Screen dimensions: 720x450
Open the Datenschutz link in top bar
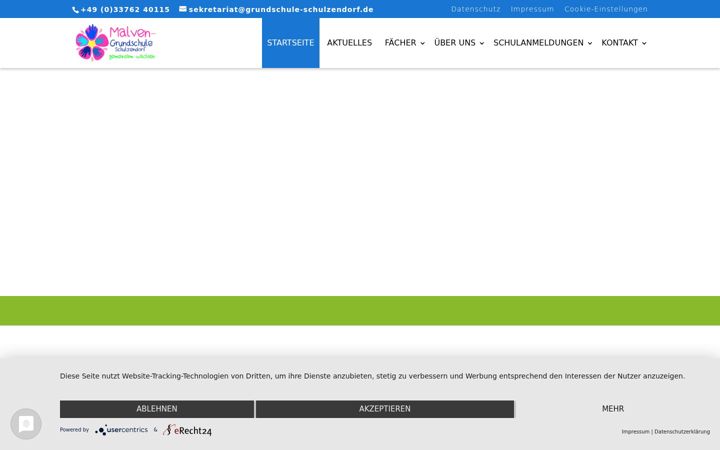click(x=476, y=9)
